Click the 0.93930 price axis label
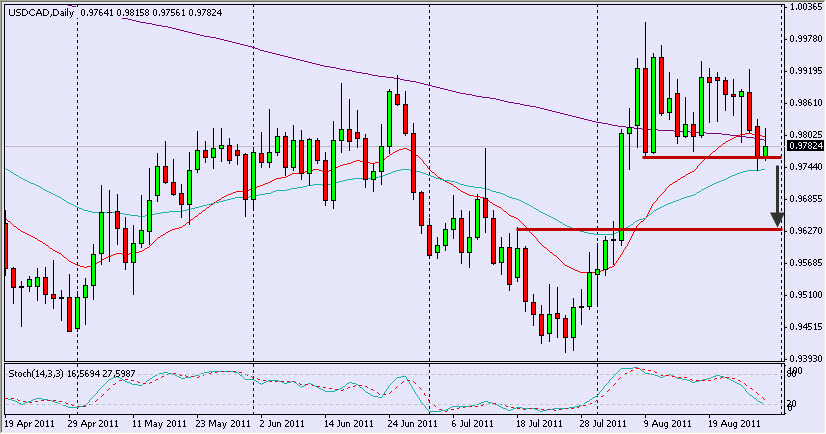826x434 pixels. point(806,358)
